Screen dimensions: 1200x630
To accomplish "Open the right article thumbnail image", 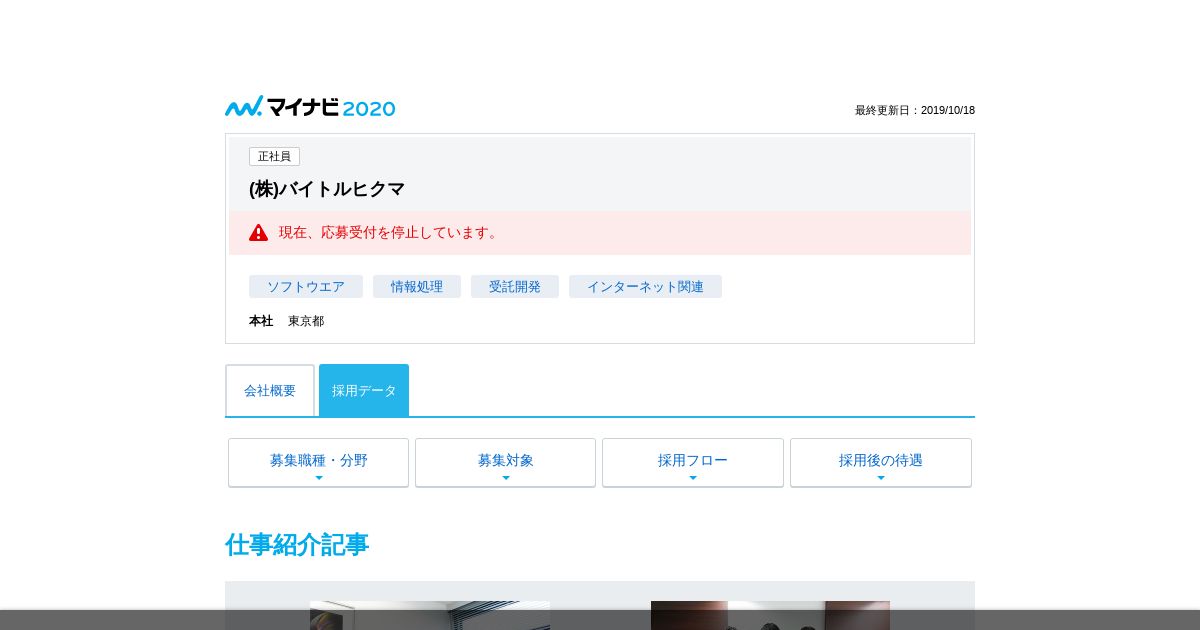I will click(770, 615).
